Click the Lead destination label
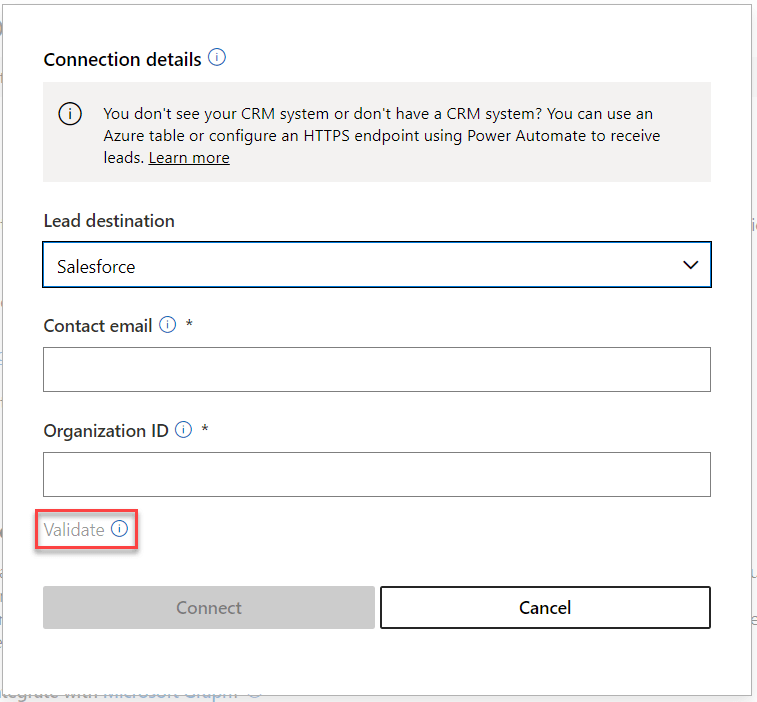The height and width of the screenshot is (702, 757). pyautogui.click(x=109, y=221)
